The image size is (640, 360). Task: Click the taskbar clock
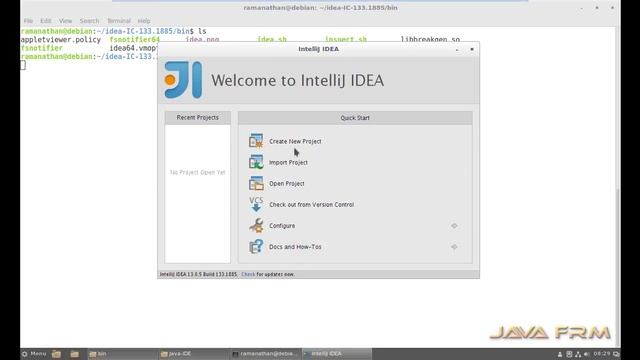(x=602, y=354)
